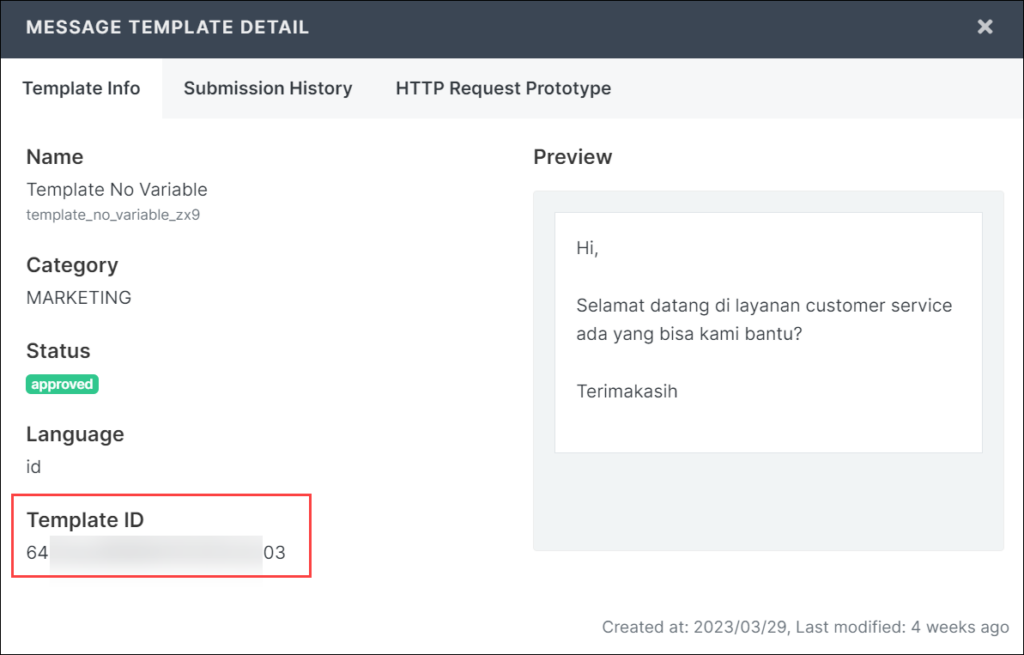Click the Message Template Detail title

click(167, 27)
